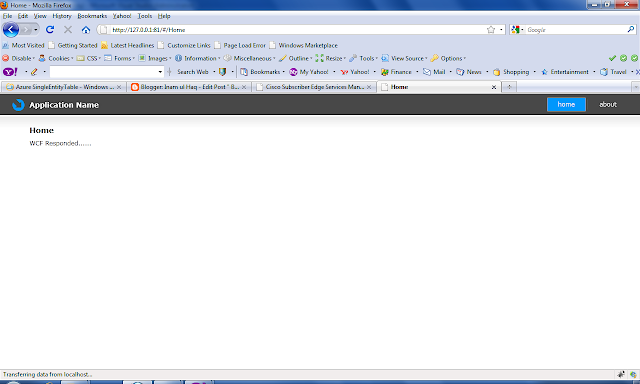Open Yahoo toolbar News button
The width and height of the screenshot is (640, 384).
point(469,72)
